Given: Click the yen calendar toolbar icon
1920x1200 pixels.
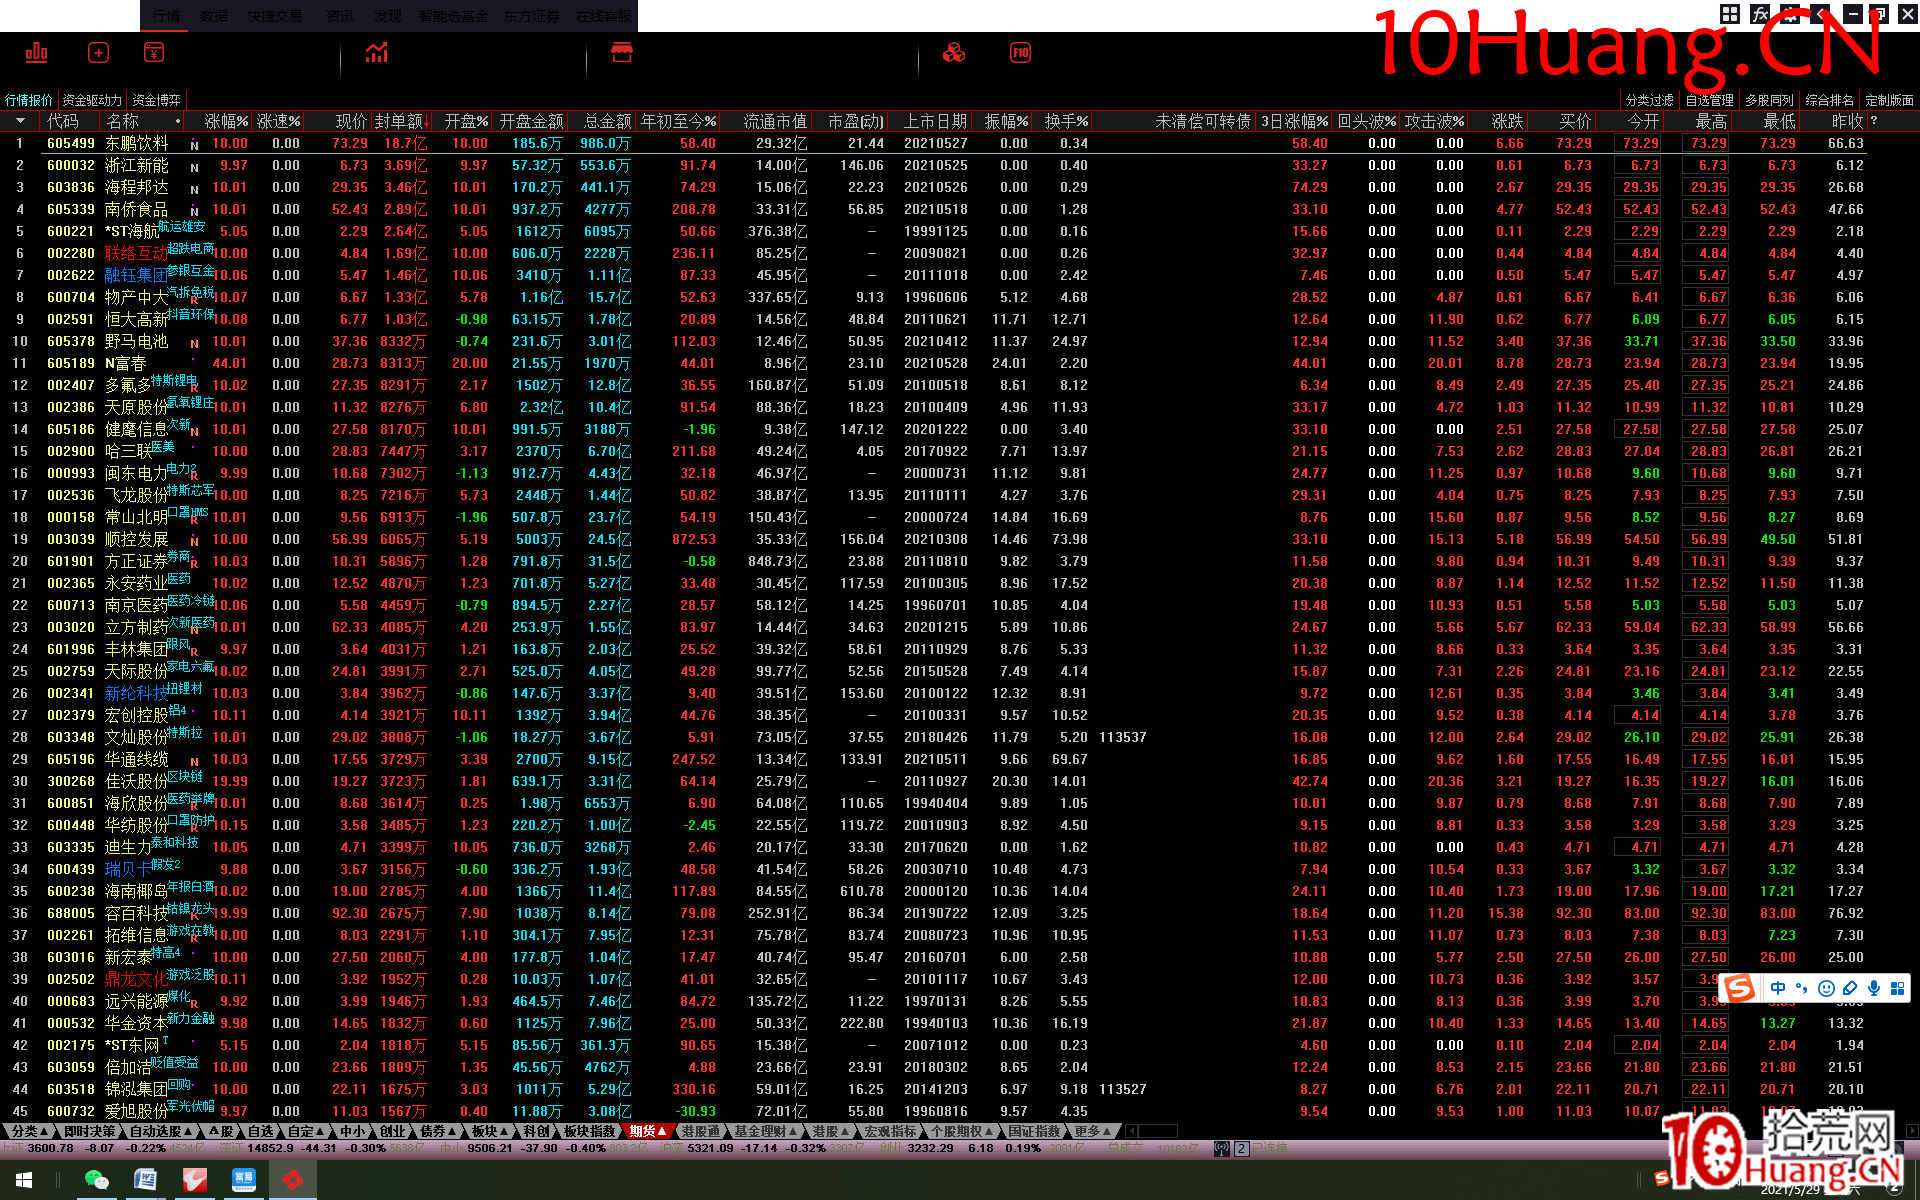Looking at the screenshot, I should [154, 52].
